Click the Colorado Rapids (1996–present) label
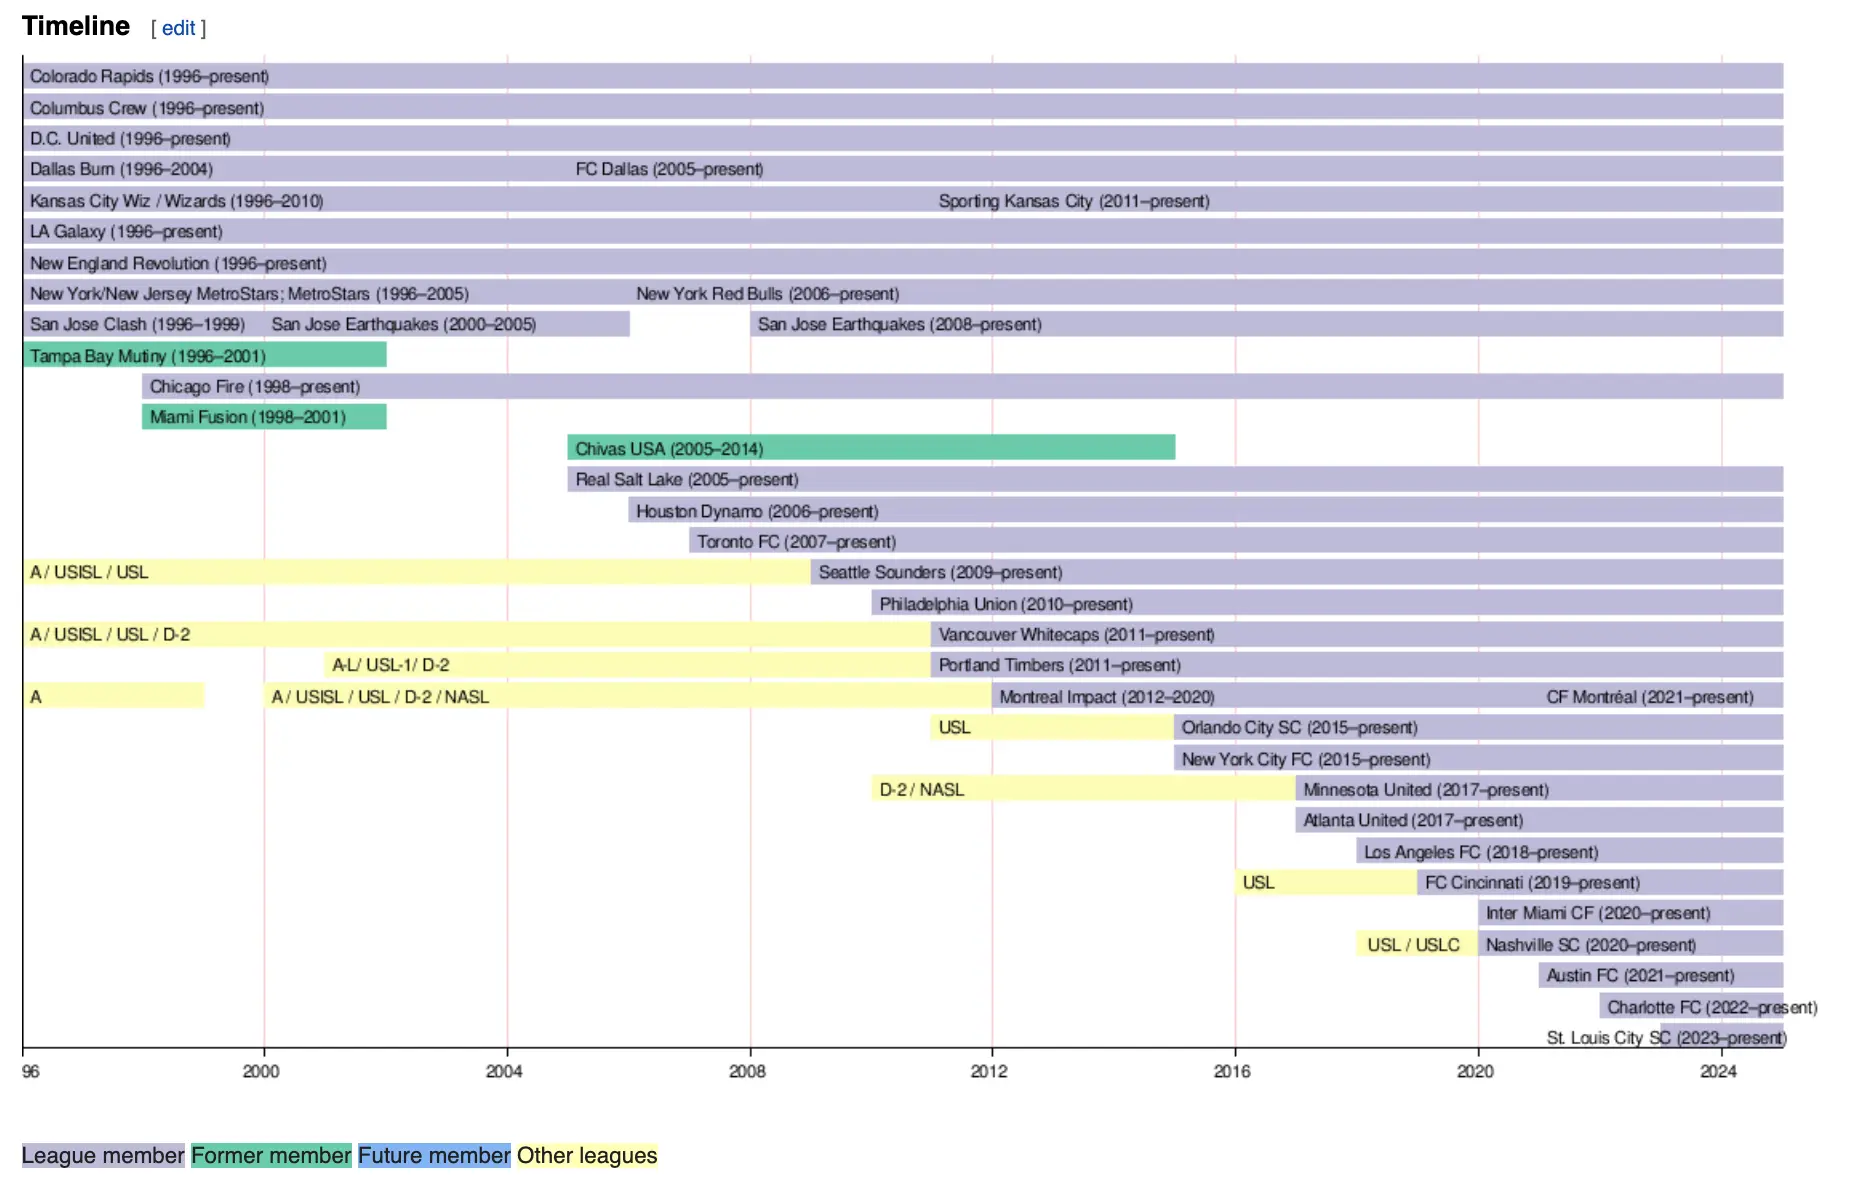This screenshot has height=1184, width=1850. pos(149,76)
